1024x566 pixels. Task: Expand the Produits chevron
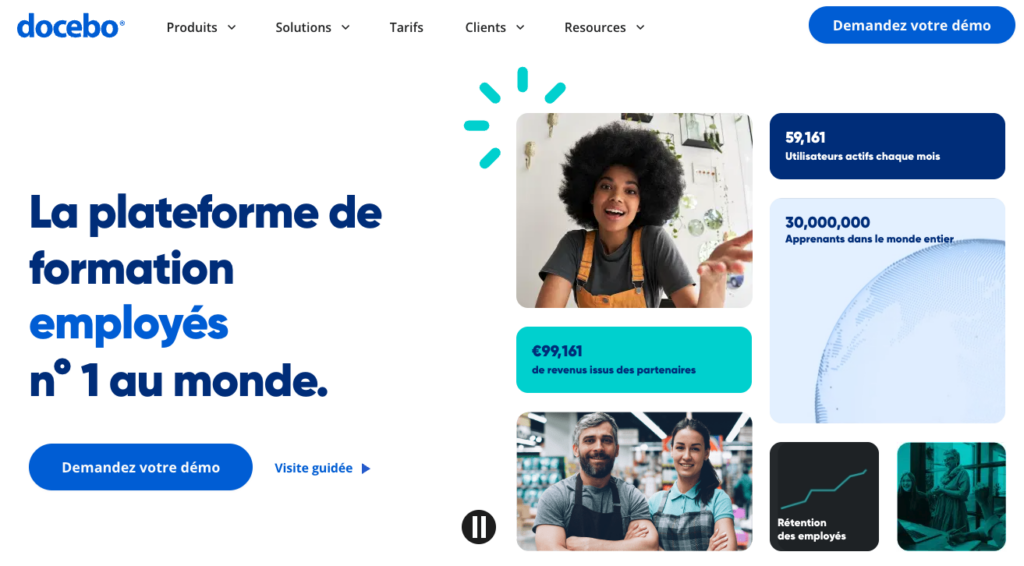(232, 27)
